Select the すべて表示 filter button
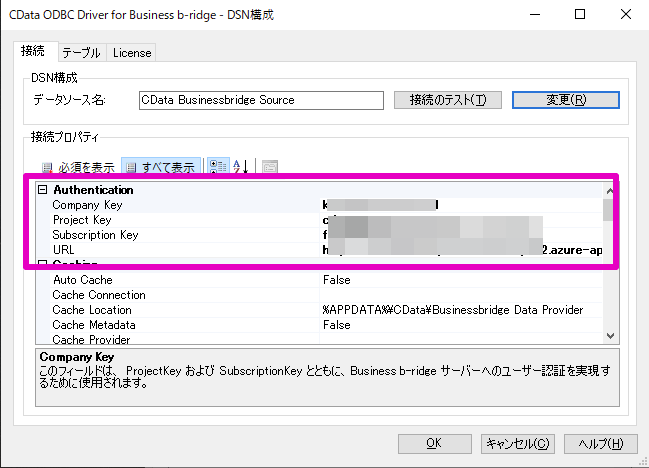The image size is (649, 468). [161, 167]
